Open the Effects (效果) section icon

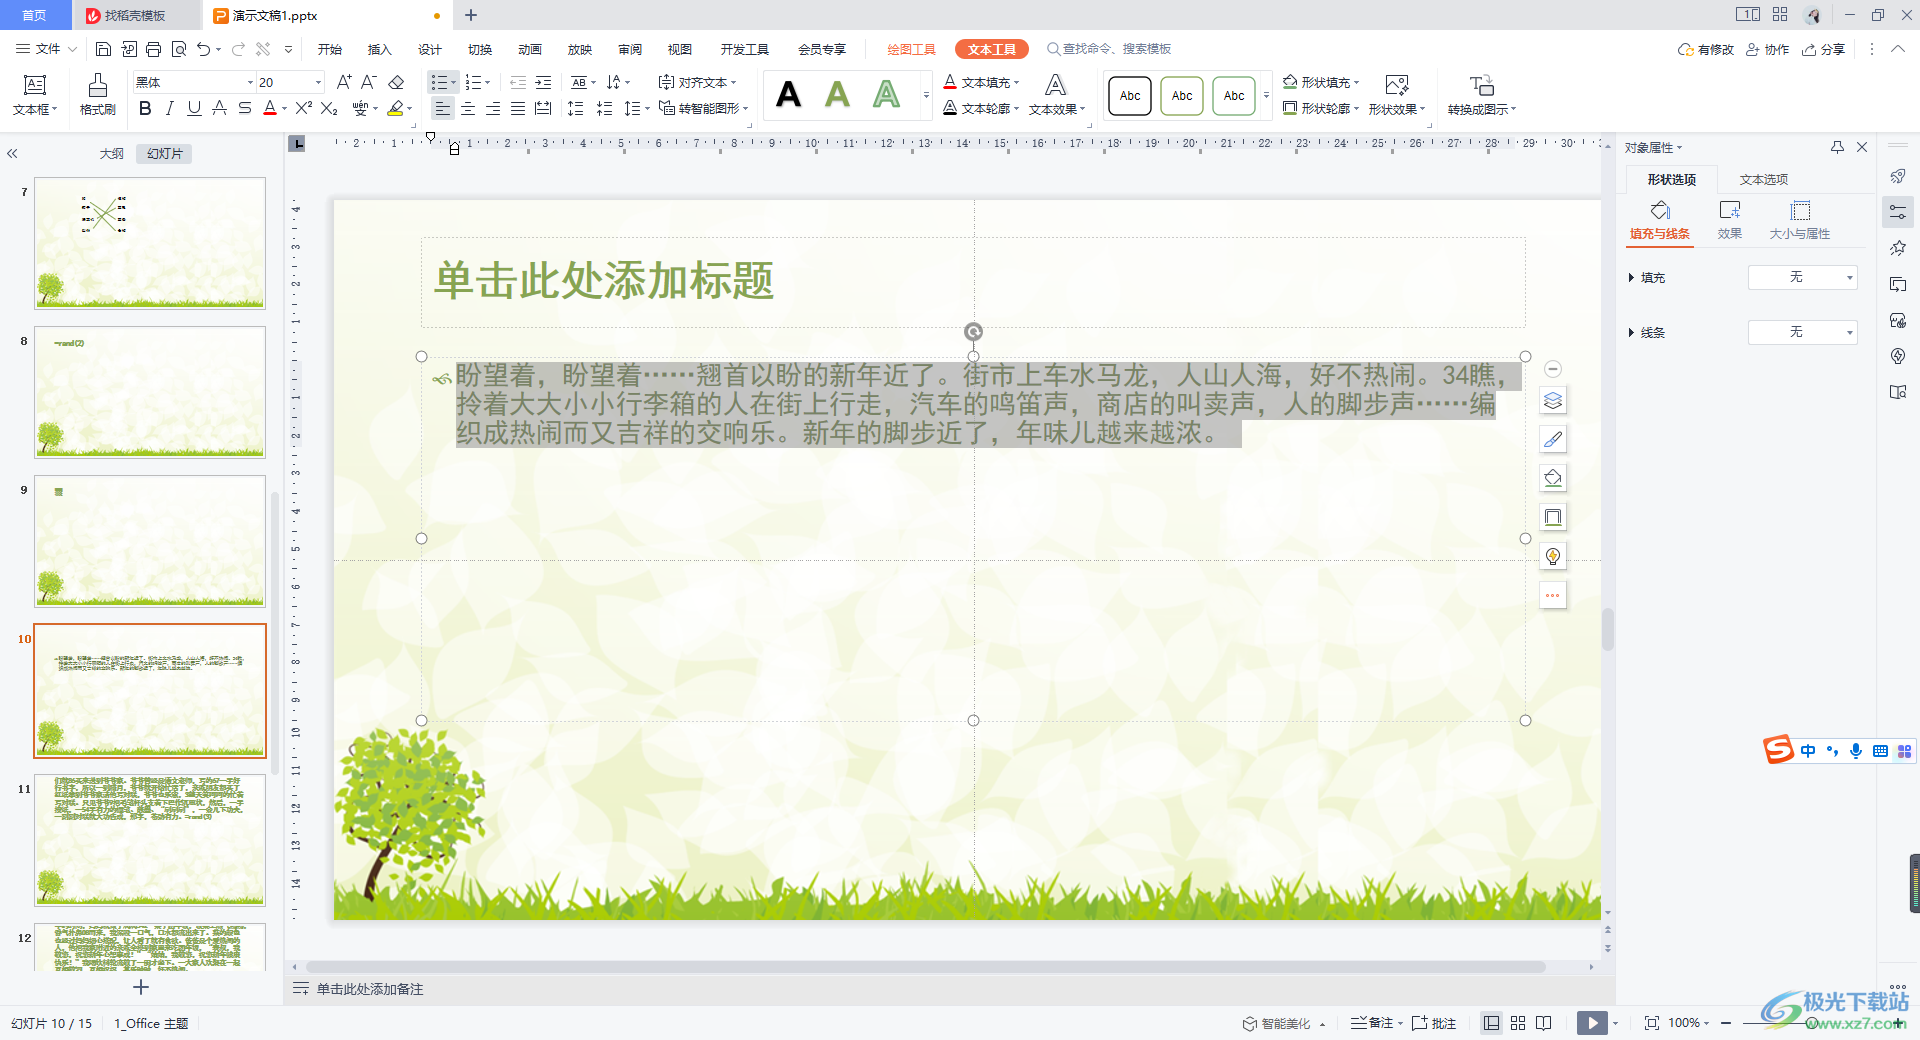tap(1730, 220)
